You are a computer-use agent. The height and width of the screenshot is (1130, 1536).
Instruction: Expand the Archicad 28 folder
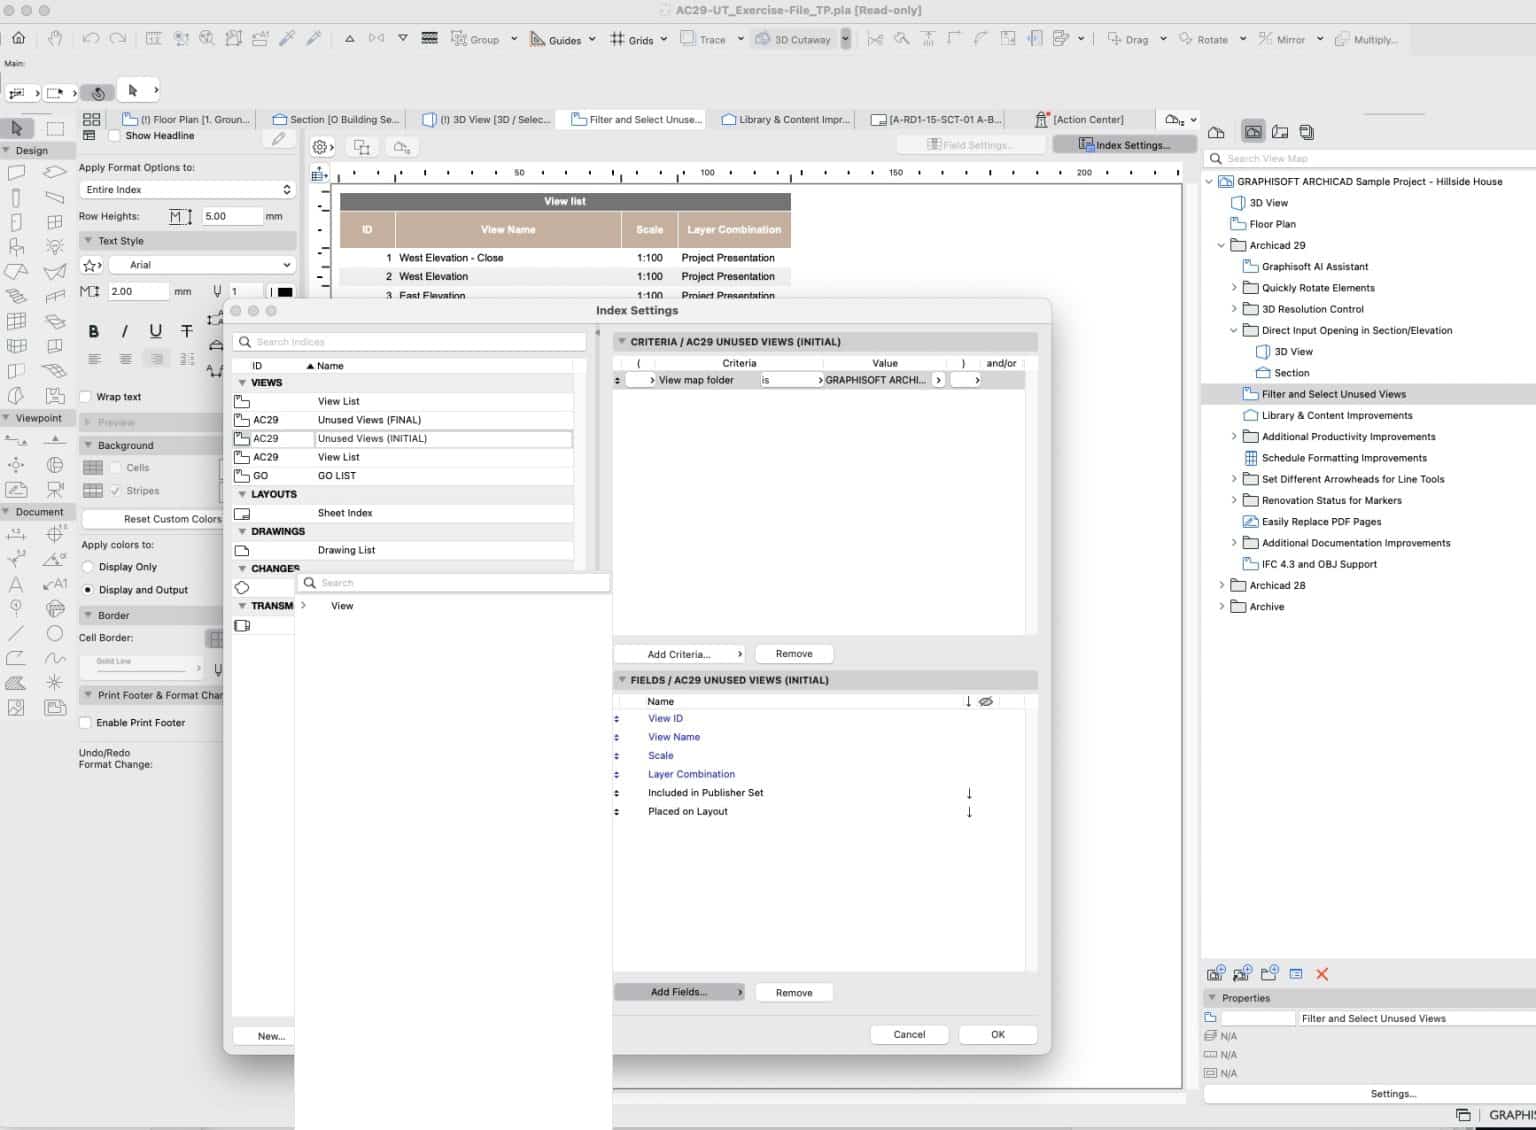coord(1221,586)
